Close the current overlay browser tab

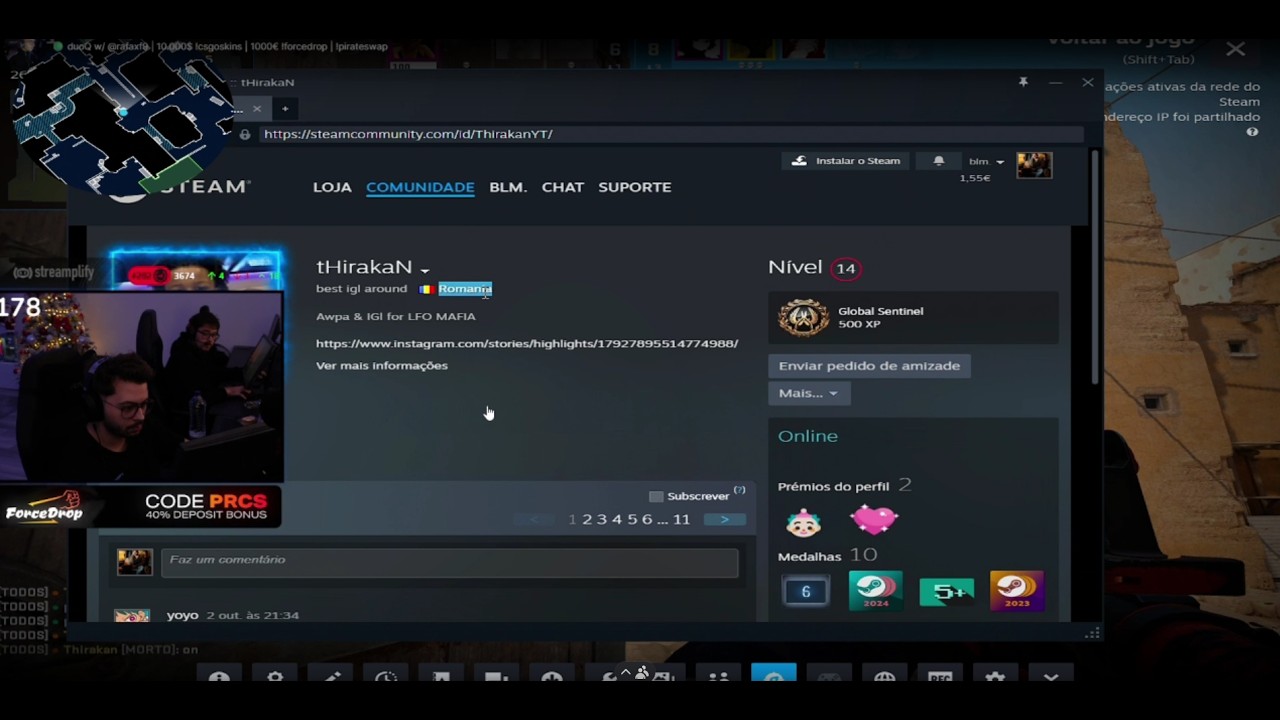coord(257,108)
